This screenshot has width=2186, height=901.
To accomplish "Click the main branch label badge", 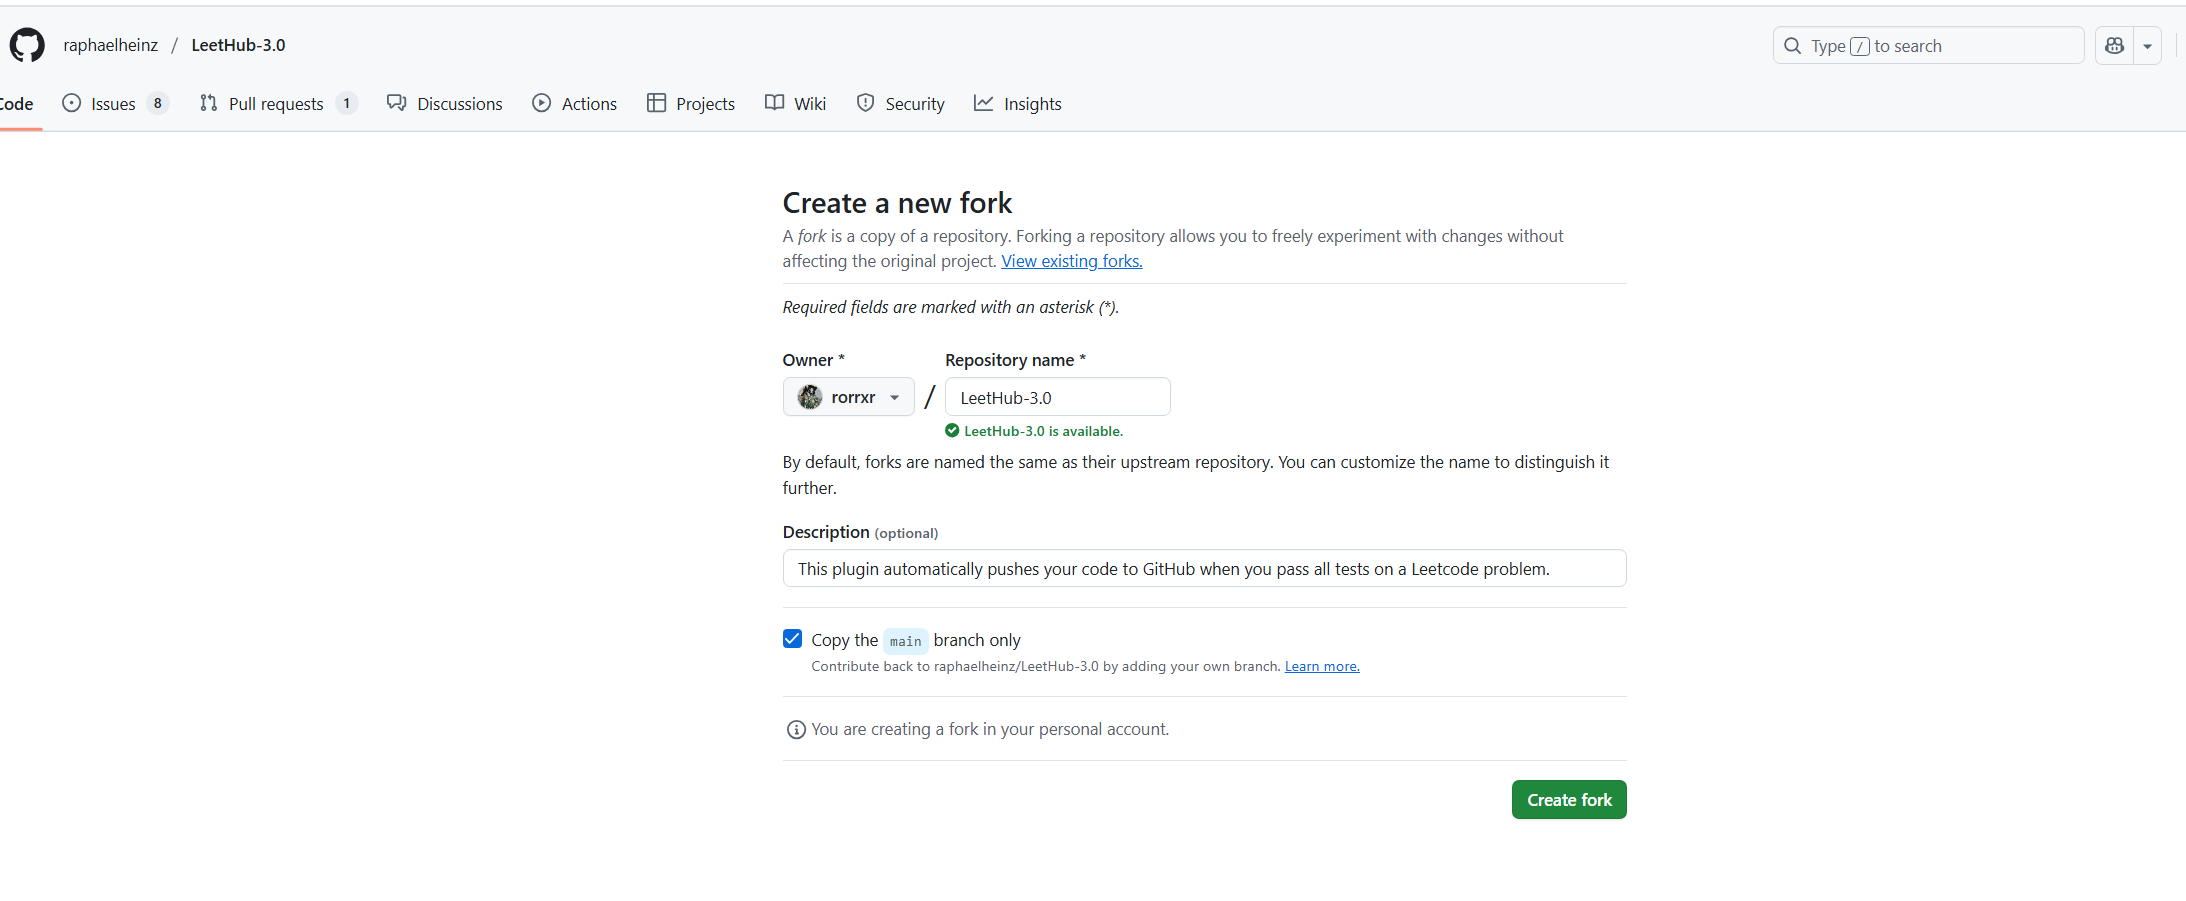I will point(906,641).
